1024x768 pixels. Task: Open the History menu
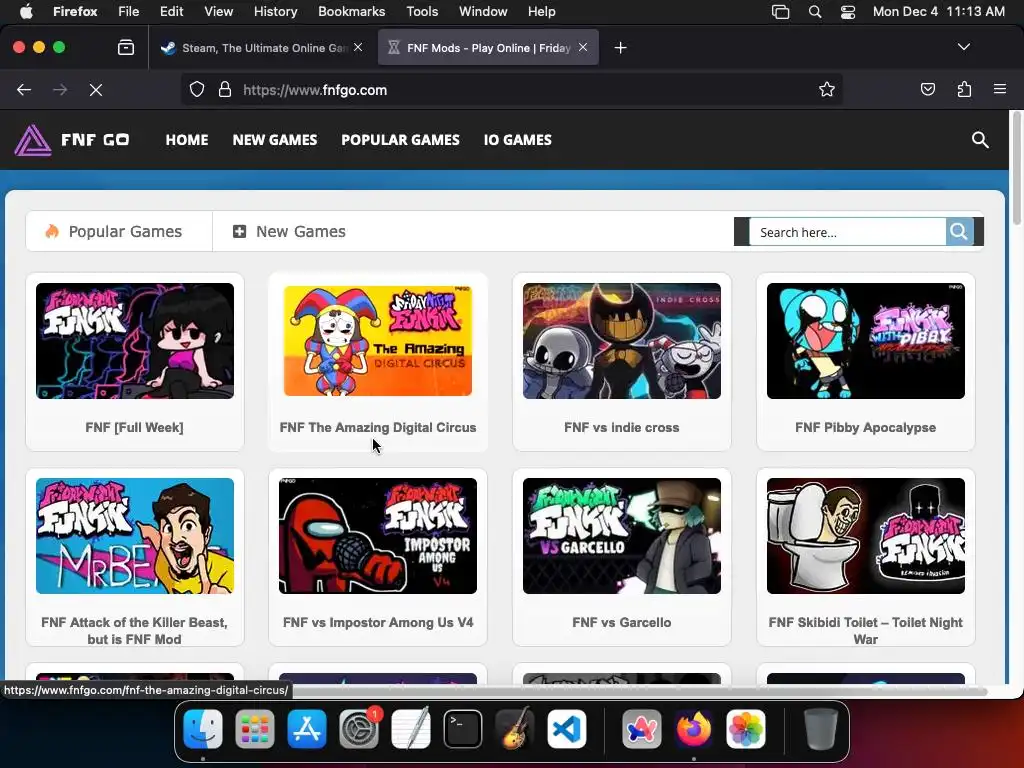[275, 12]
